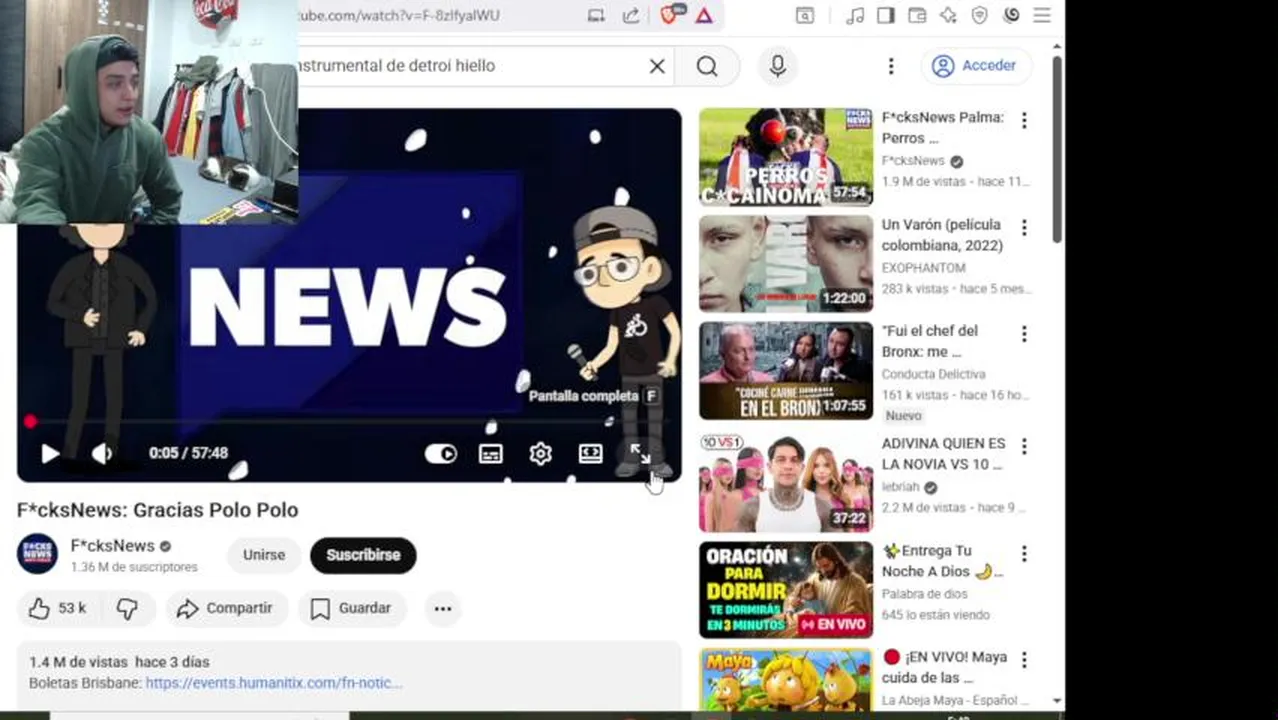
Task: Toggle the video autoplay switch
Action: click(440, 454)
